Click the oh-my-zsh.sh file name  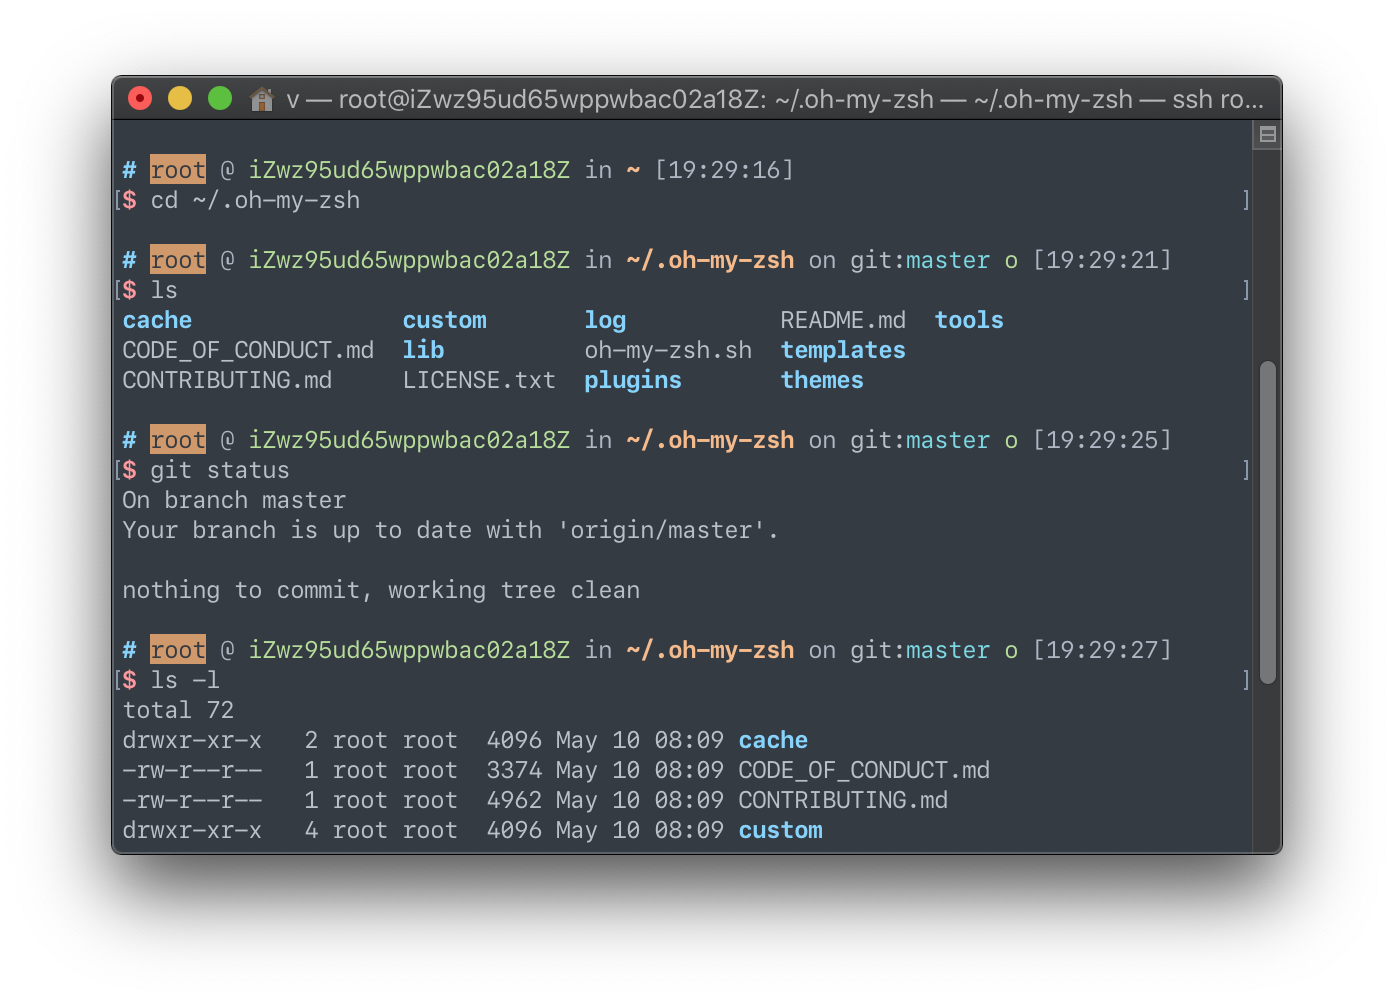click(x=668, y=350)
